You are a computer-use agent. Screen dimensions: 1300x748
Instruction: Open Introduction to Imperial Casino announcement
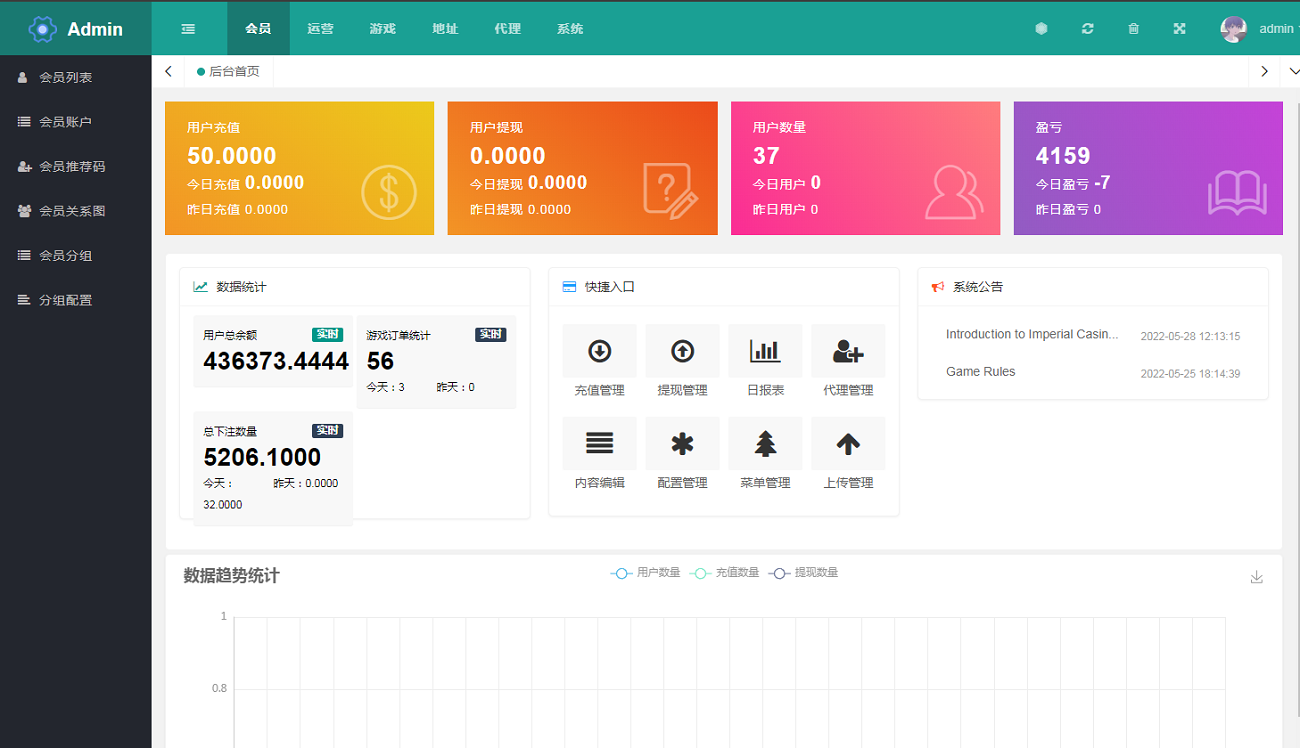click(x=1031, y=335)
